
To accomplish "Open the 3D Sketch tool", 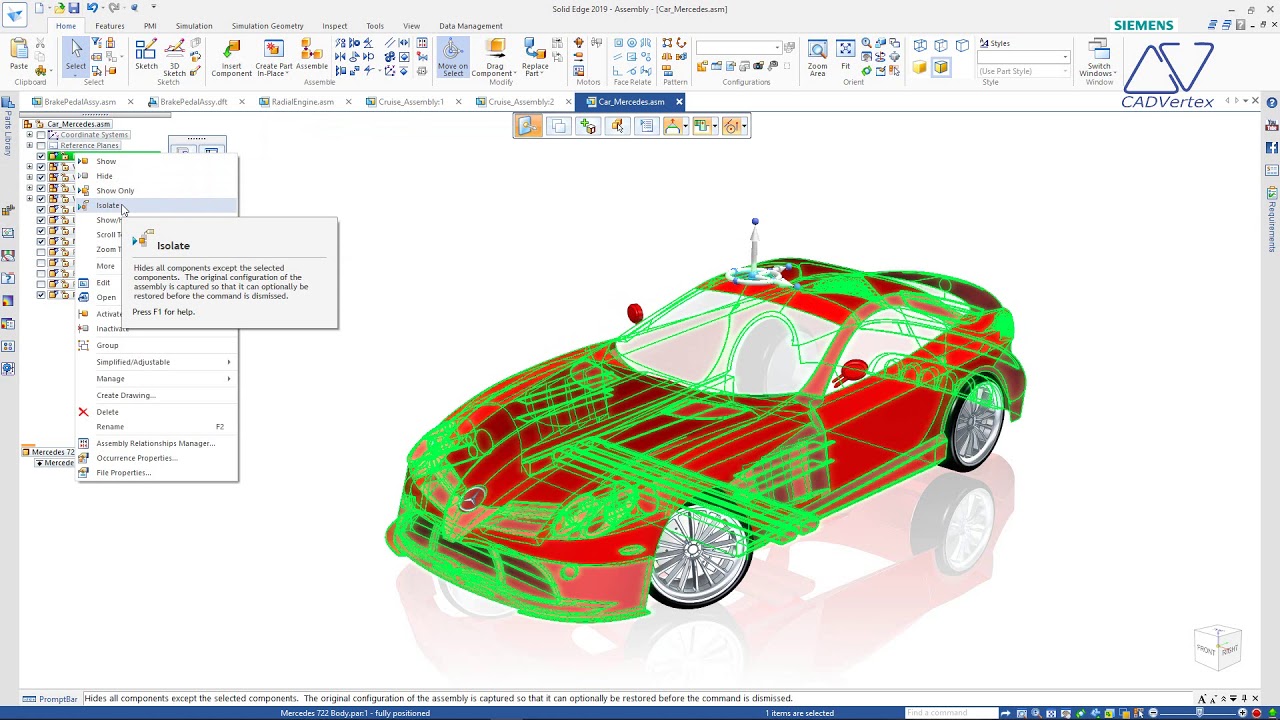I will point(174,58).
